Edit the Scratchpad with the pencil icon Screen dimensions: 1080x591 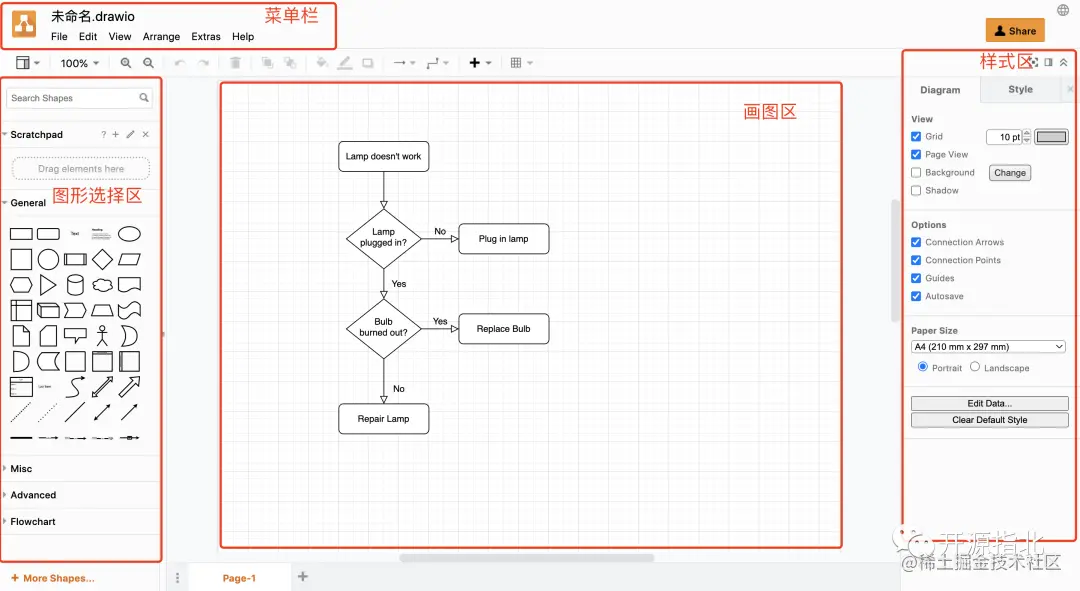129,134
